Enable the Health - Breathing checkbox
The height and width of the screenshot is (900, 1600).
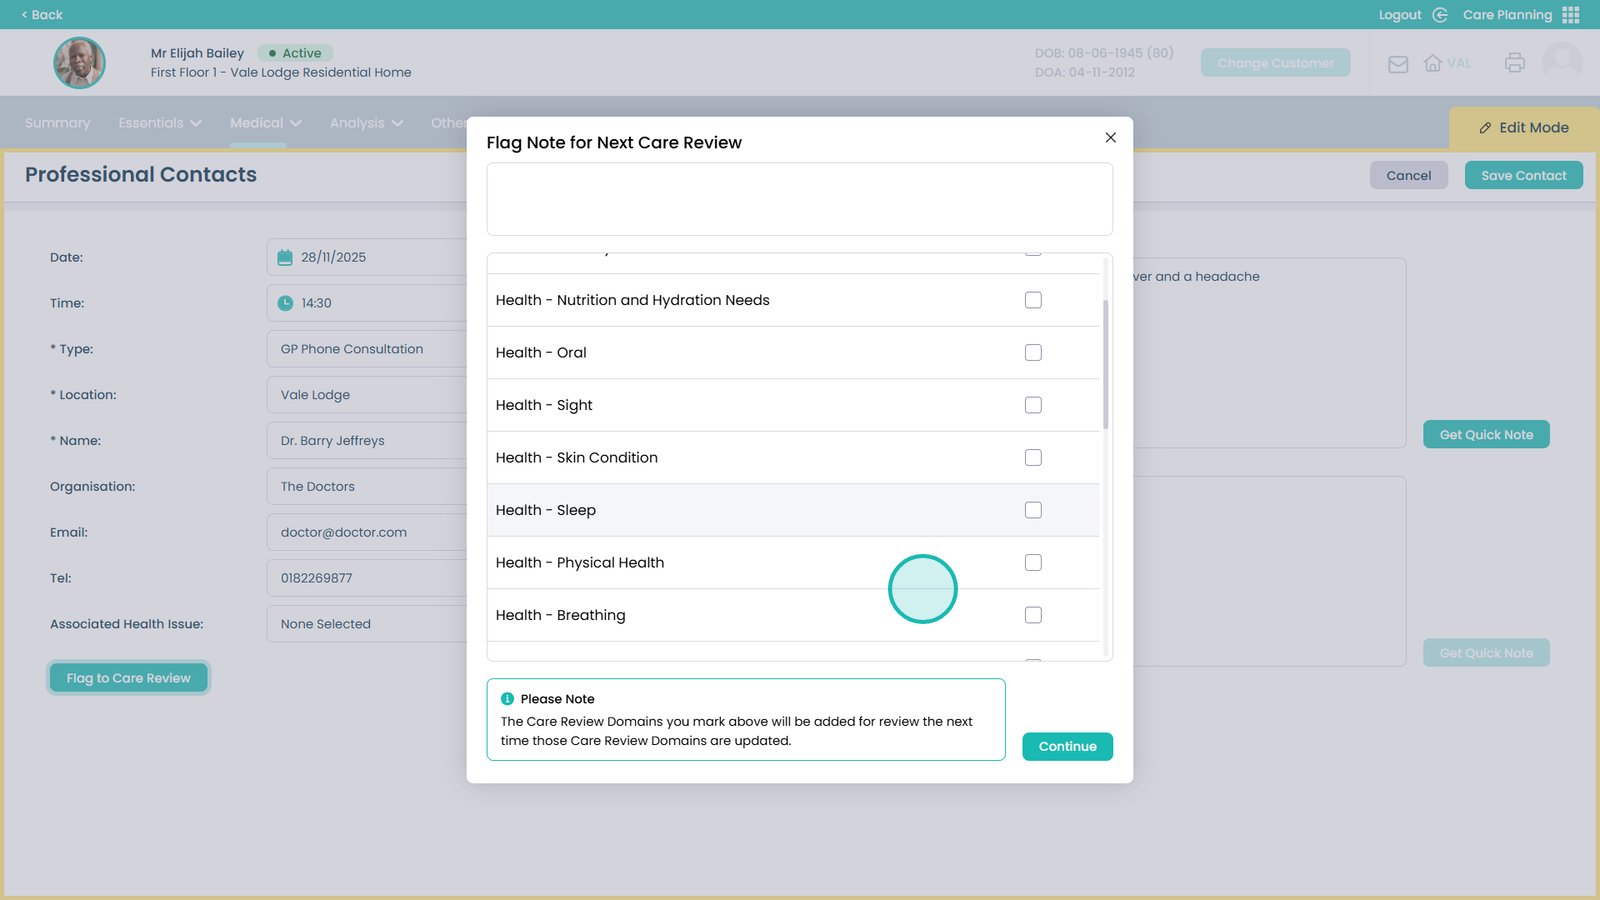pos(1033,615)
